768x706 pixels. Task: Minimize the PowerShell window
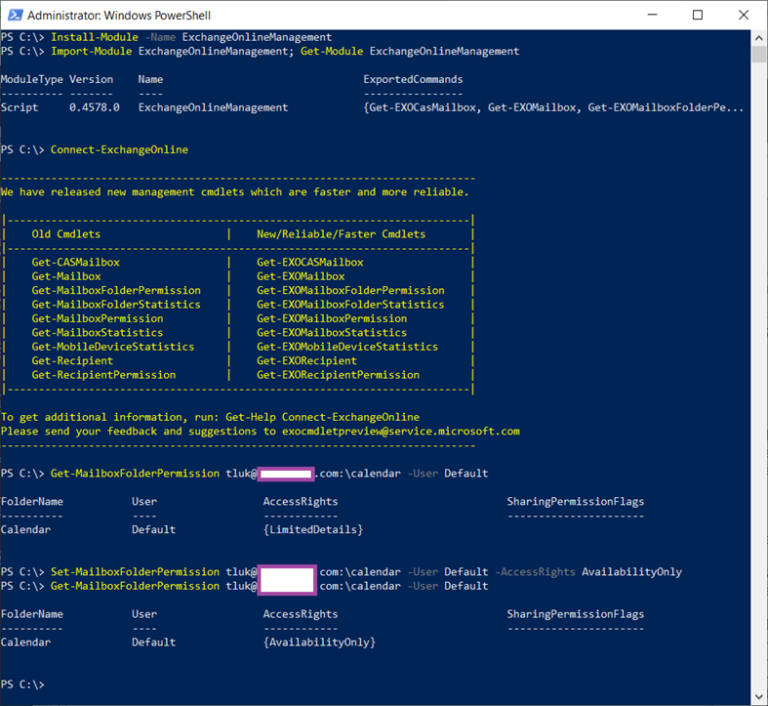[x=652, y=15]
